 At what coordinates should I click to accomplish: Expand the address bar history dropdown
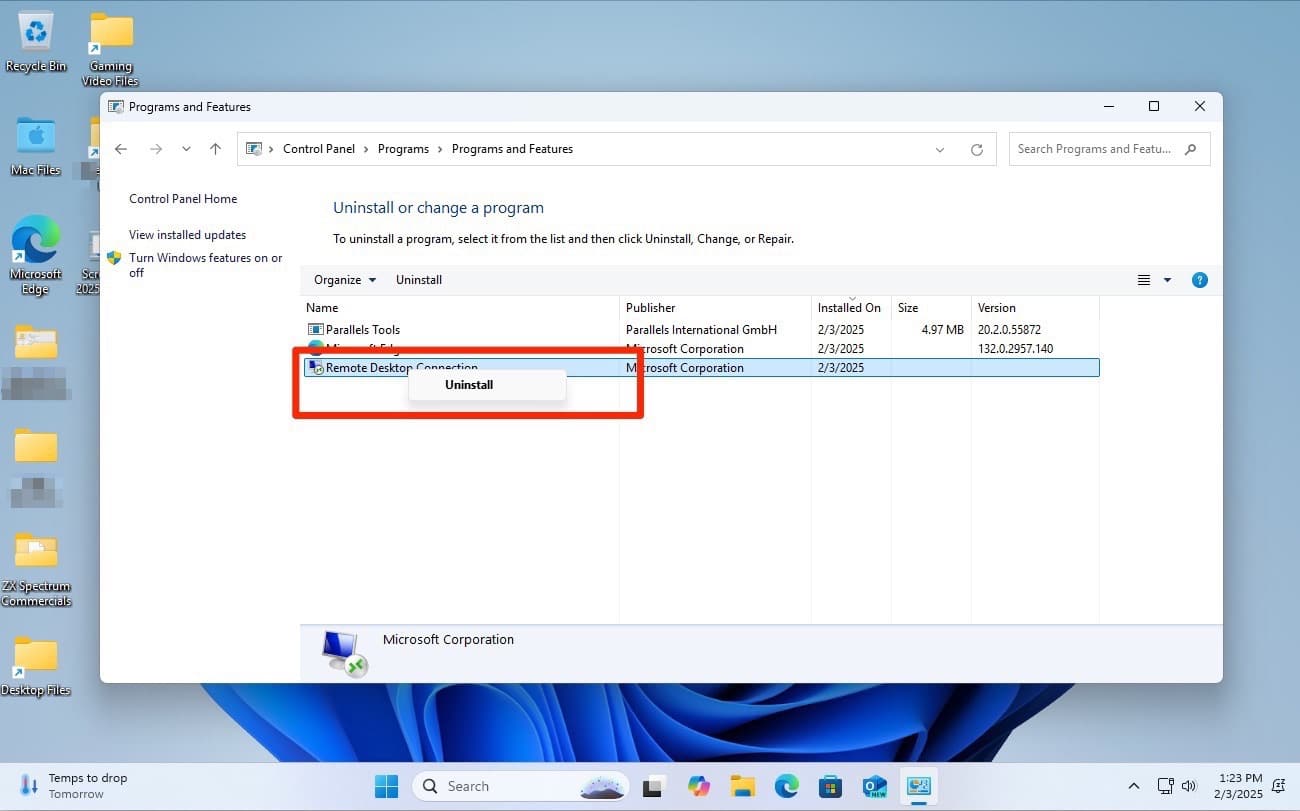point(940,149)
